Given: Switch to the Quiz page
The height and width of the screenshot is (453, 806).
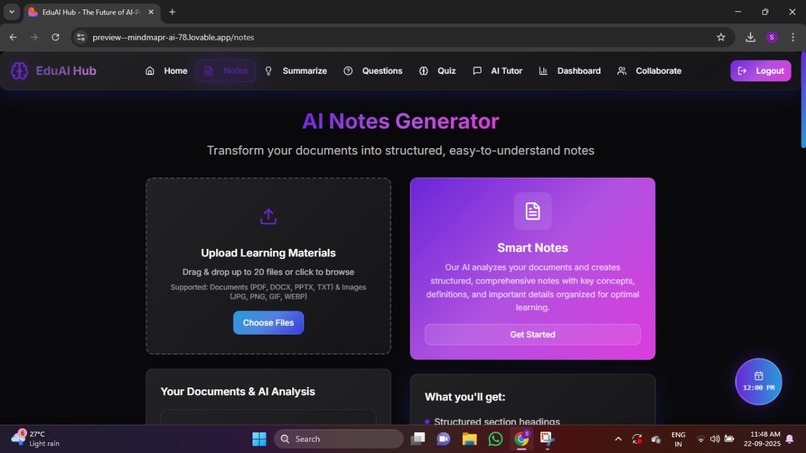Looking at the screenshot, I should point(437,71).
